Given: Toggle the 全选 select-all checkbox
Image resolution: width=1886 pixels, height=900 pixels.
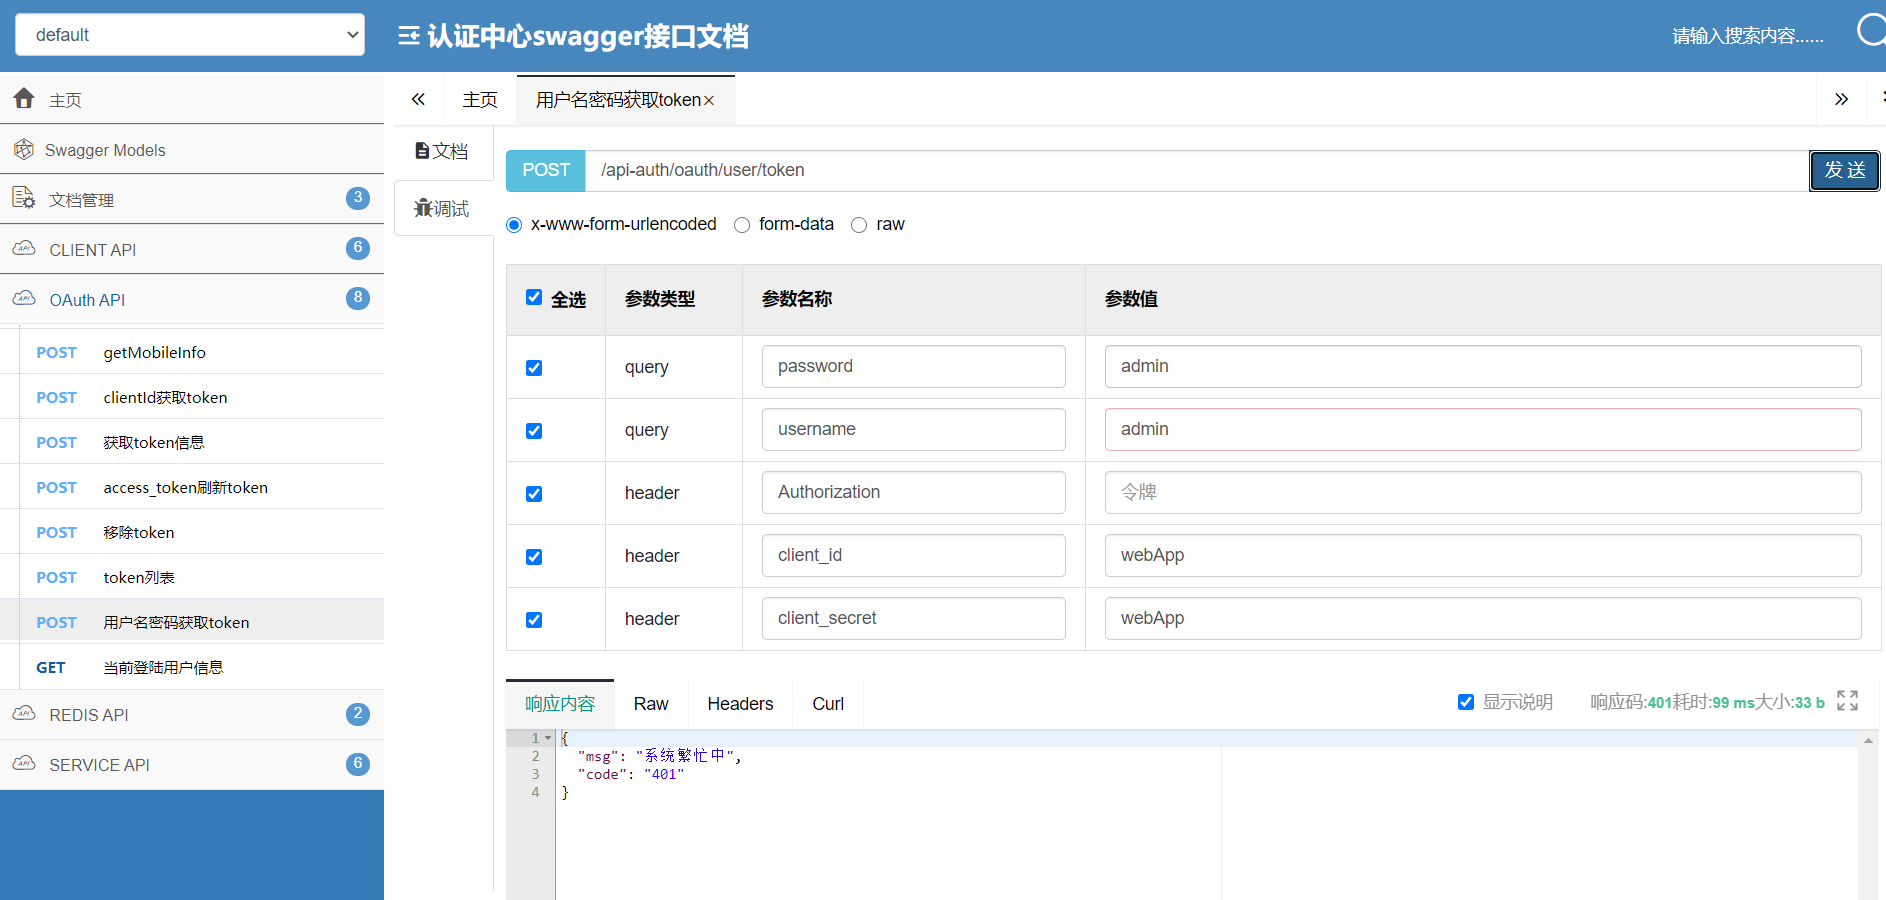Looking at the screenshot, I should coord(534,297).
